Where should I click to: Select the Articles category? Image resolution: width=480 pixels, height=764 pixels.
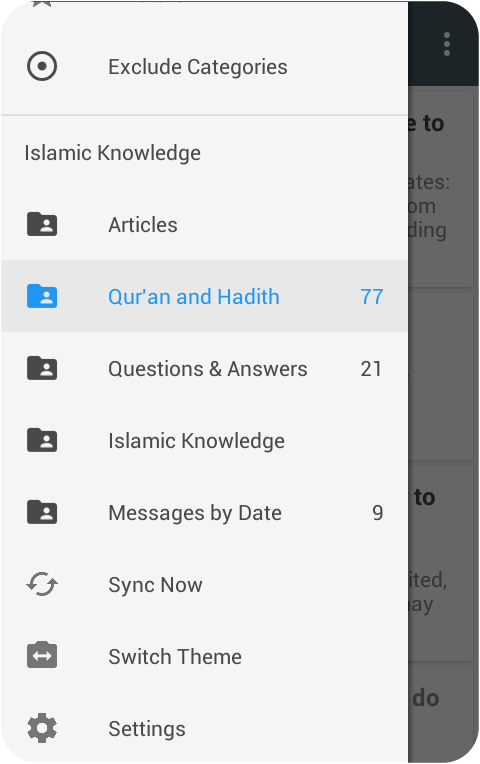point(204,225)
